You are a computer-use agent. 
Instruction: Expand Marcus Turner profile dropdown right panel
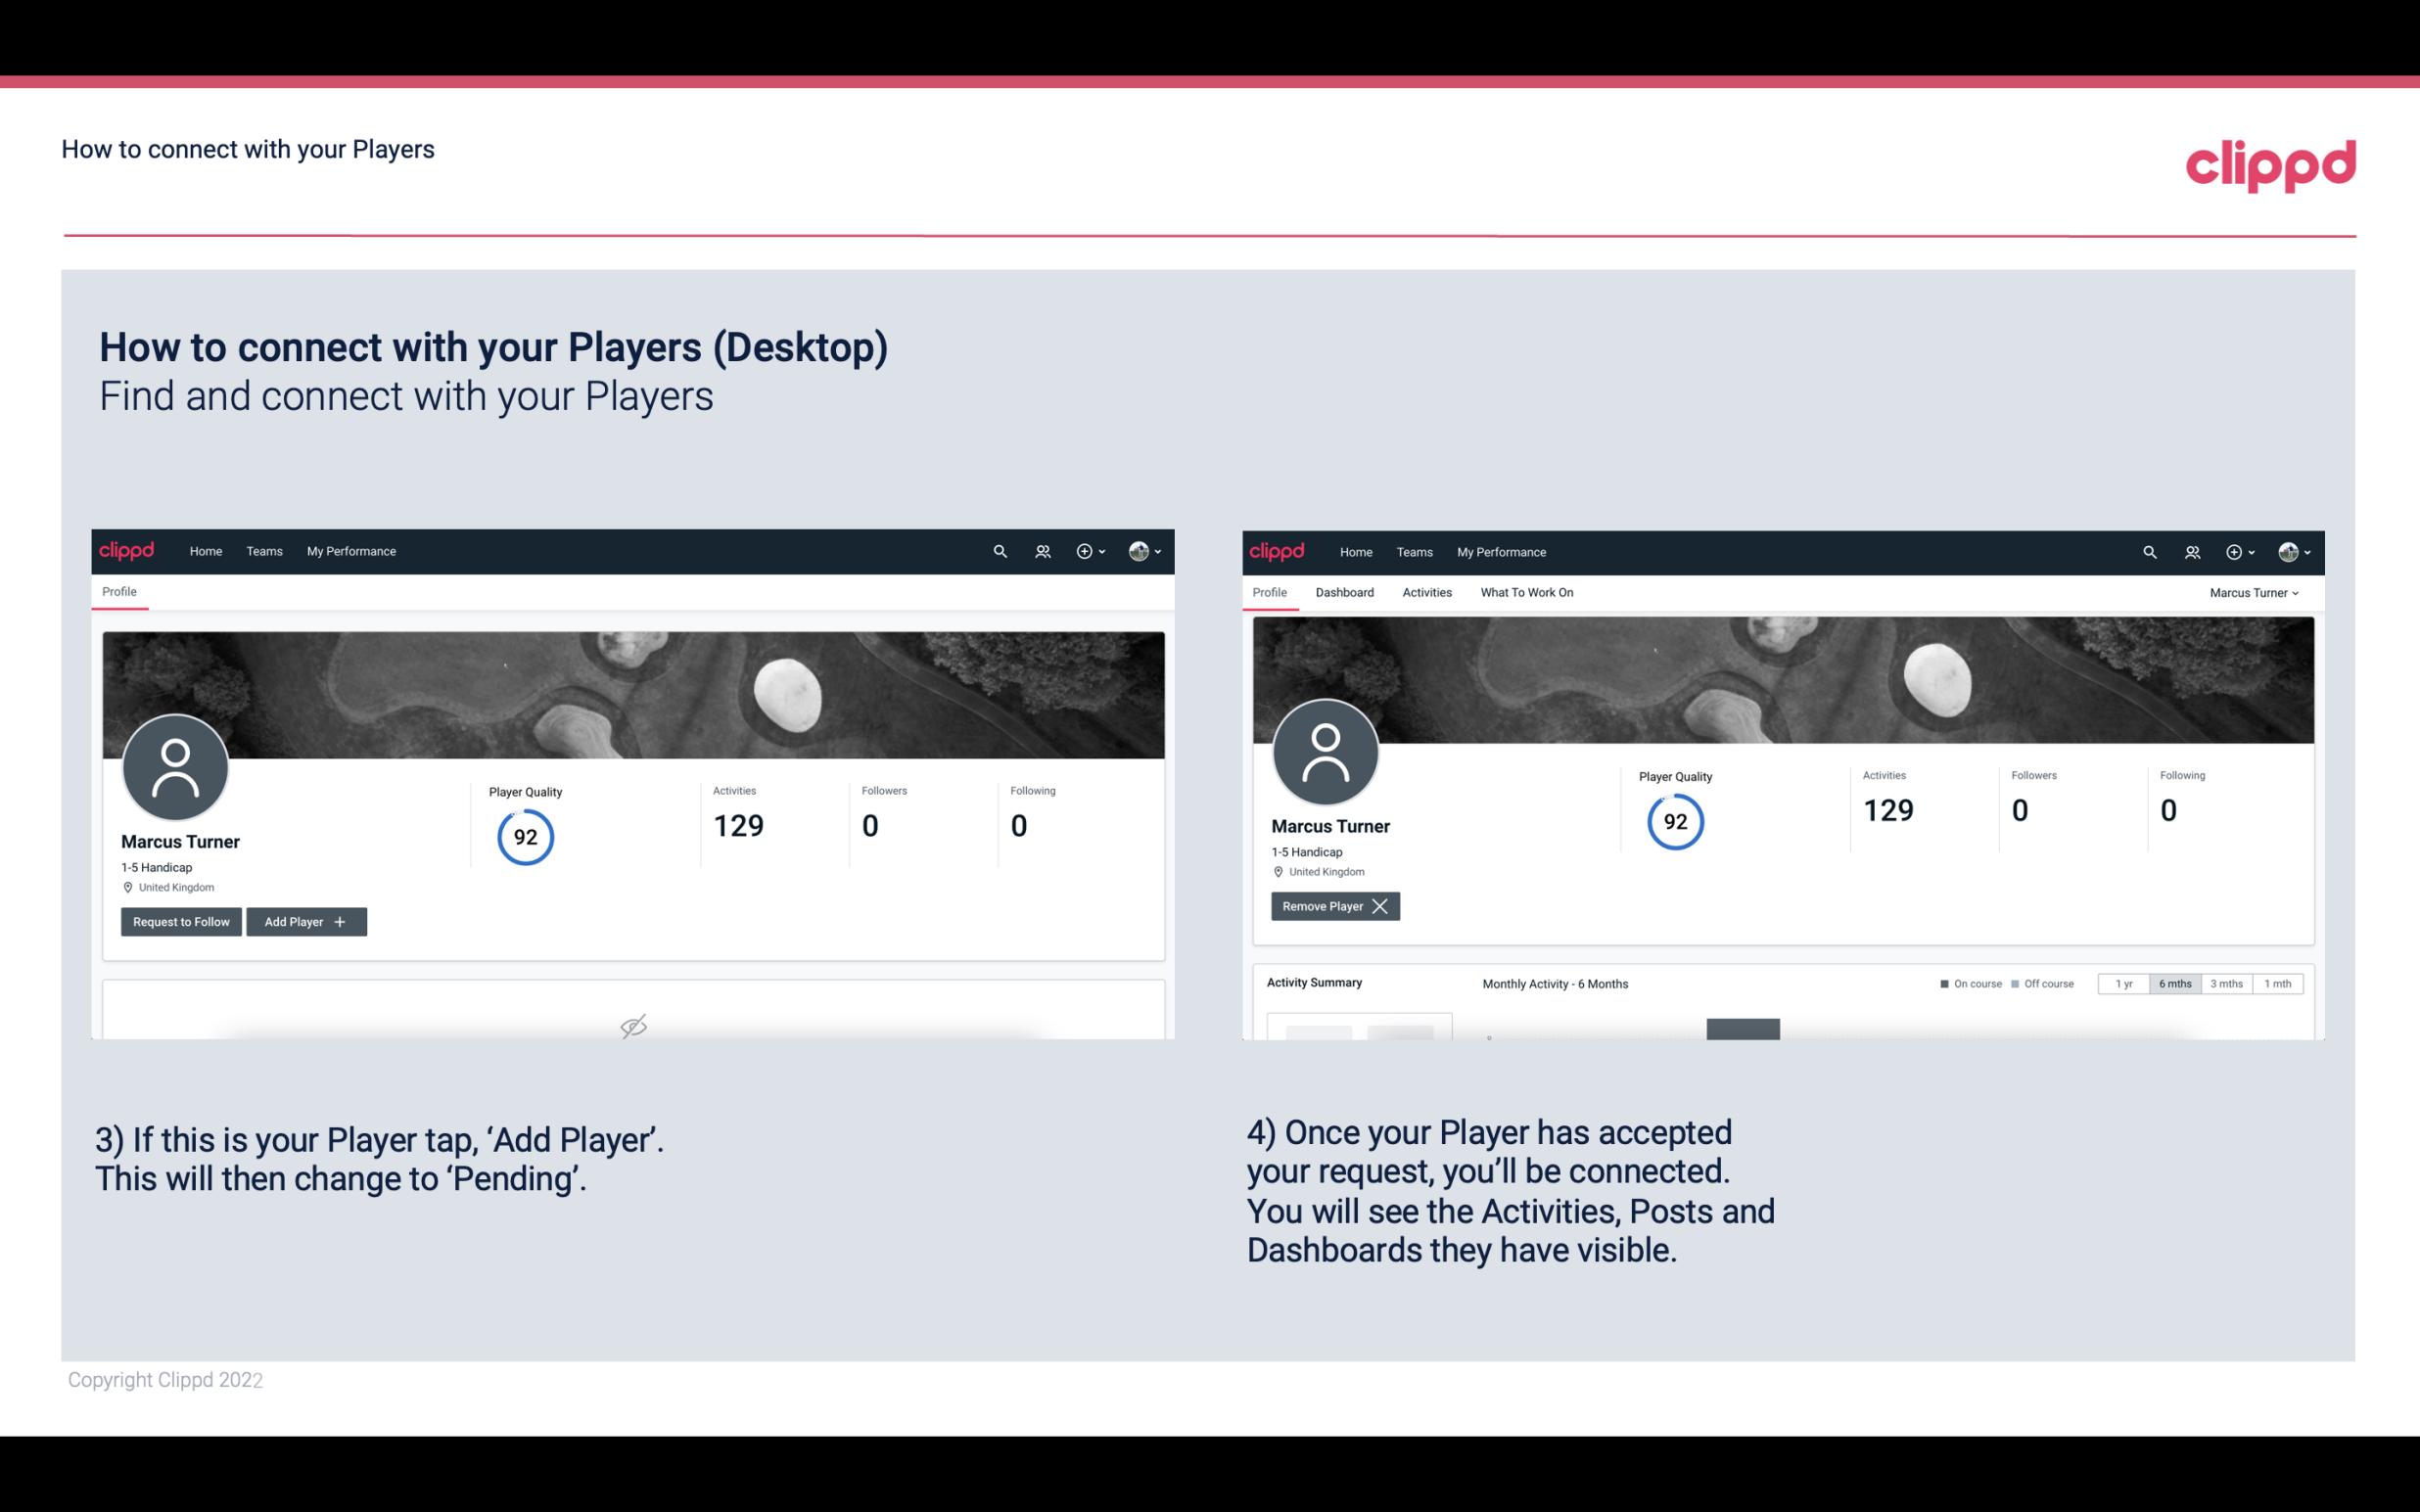(x=2255, y=592)
